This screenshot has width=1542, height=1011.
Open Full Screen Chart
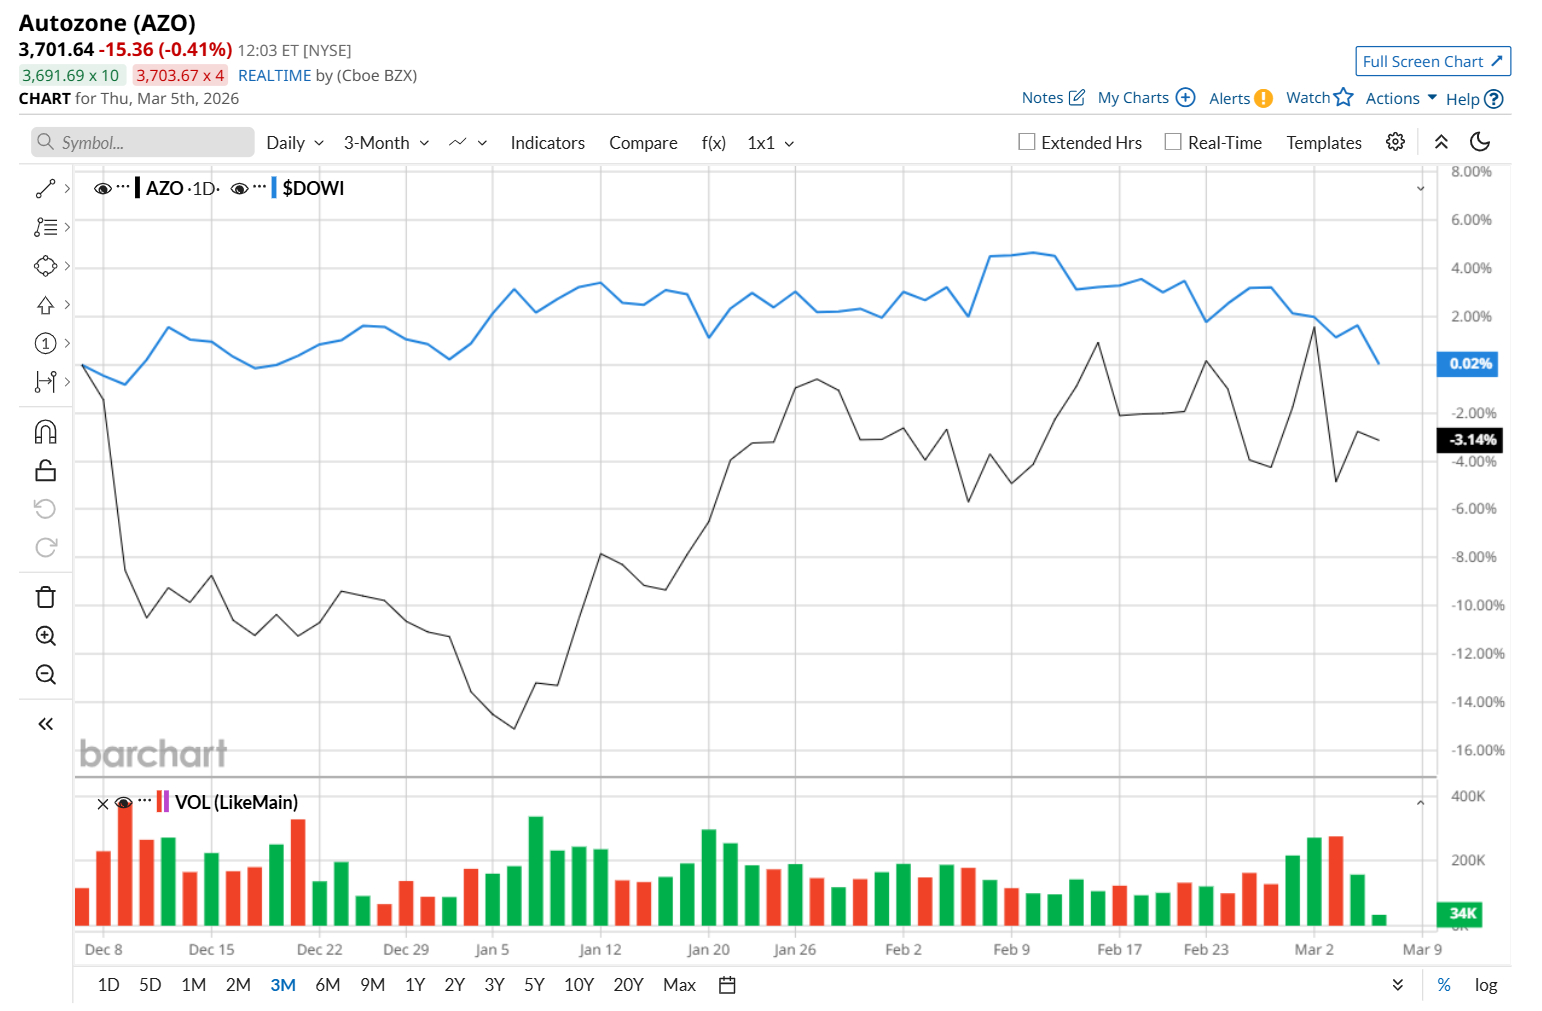pyautogui.click(x=1433, y=61)
